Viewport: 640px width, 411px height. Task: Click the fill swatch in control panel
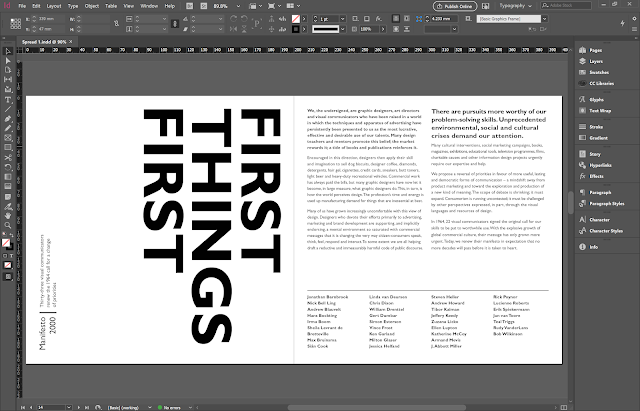[x=296, y=19]
